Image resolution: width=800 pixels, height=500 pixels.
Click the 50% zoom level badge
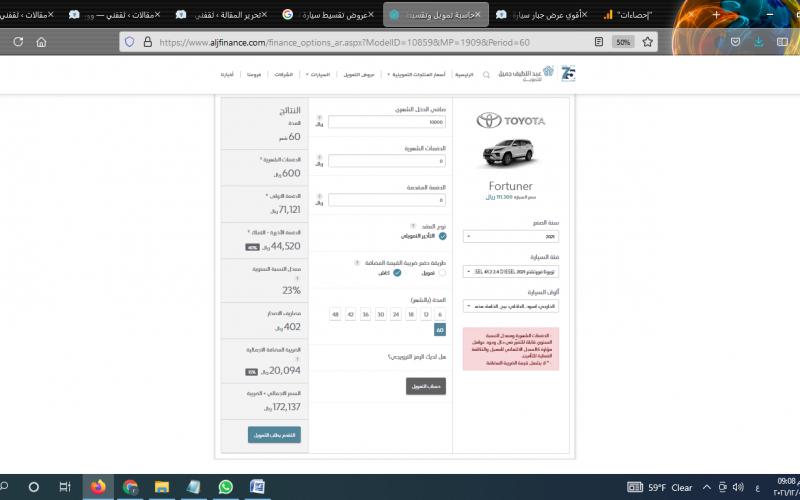(x=623, y=42)
